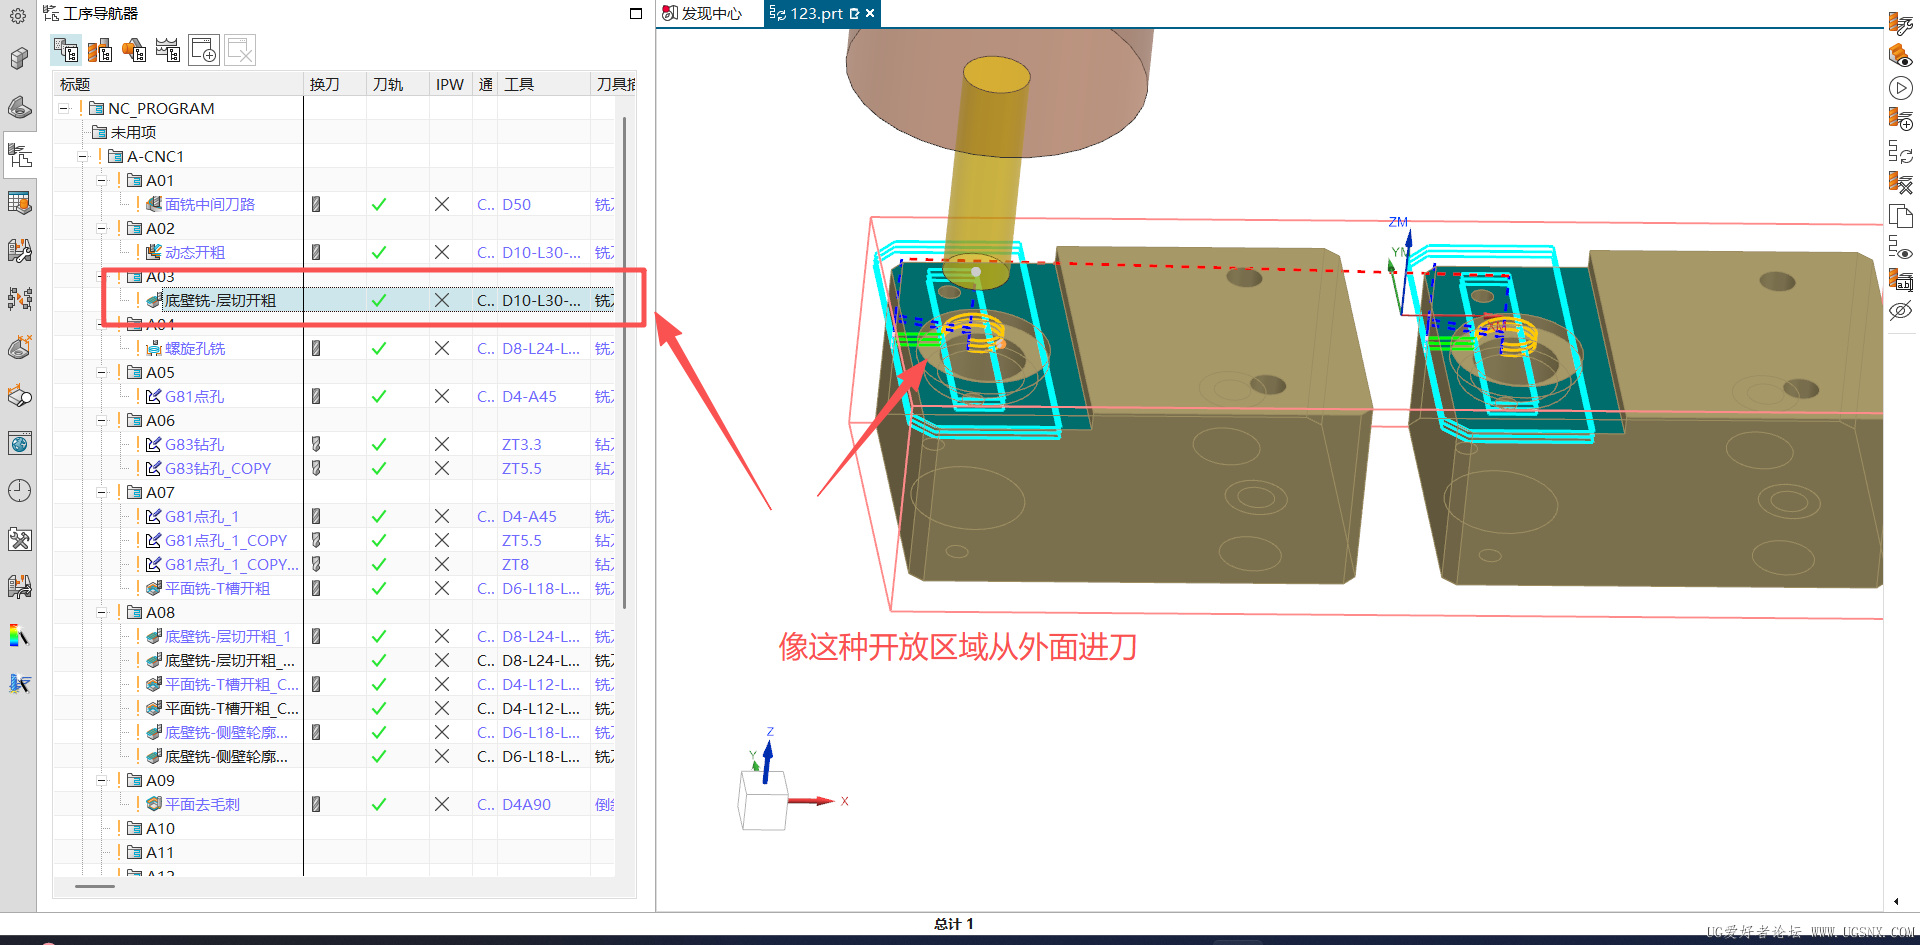Viewport: 1920px width, 945px height.
Task: Click the clock history icon in left sidebar
Action: point(19,490)
